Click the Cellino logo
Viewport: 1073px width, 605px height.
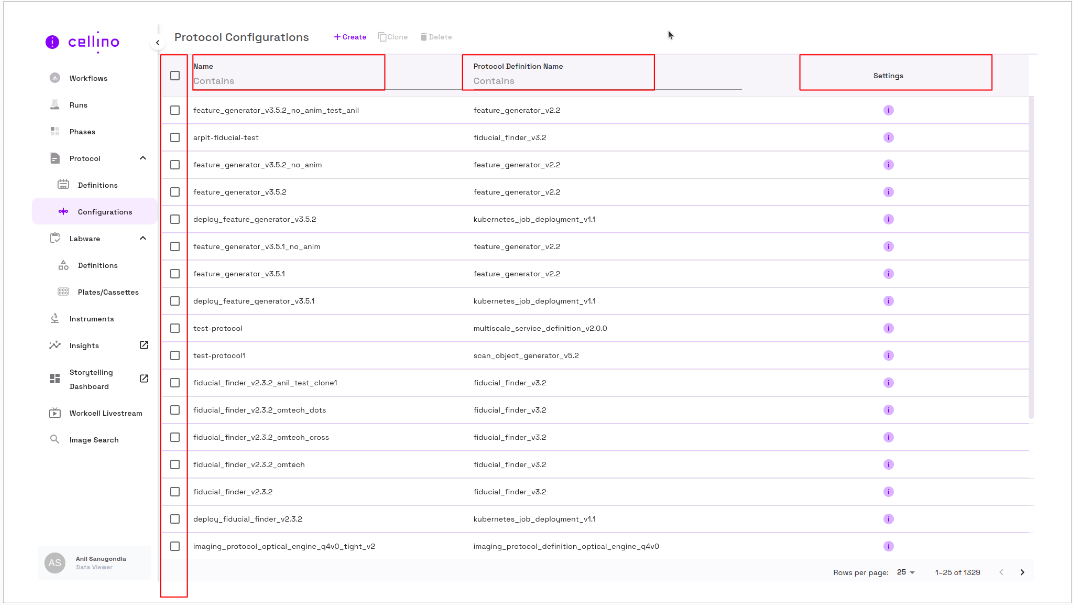point(83,42)
